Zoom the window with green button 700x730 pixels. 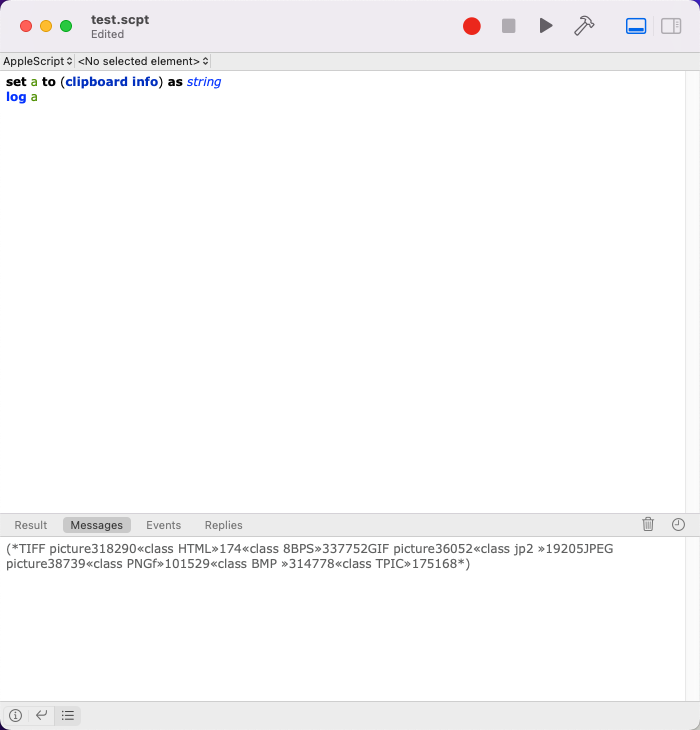(66, 26)
